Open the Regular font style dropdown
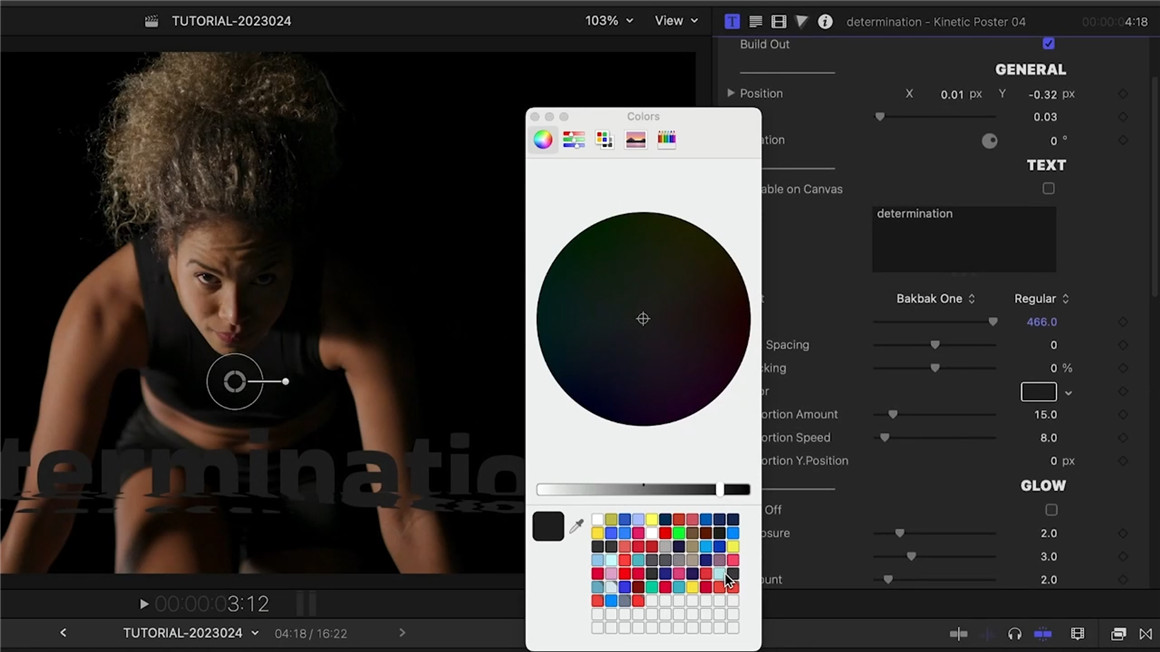Image resolution: width=1160 pixels, height=652 pixels. [1041, 299]
